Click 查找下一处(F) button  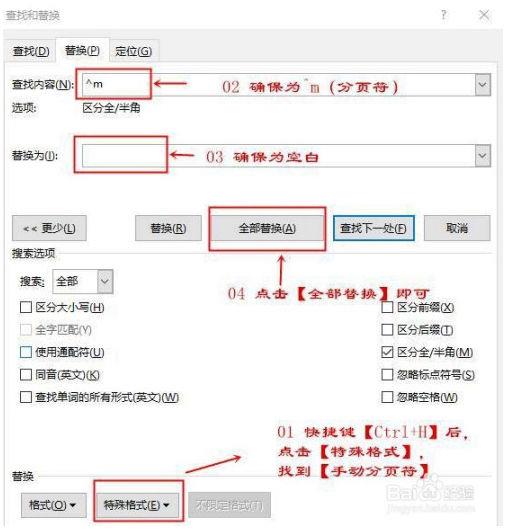click(x=374, y=228)
